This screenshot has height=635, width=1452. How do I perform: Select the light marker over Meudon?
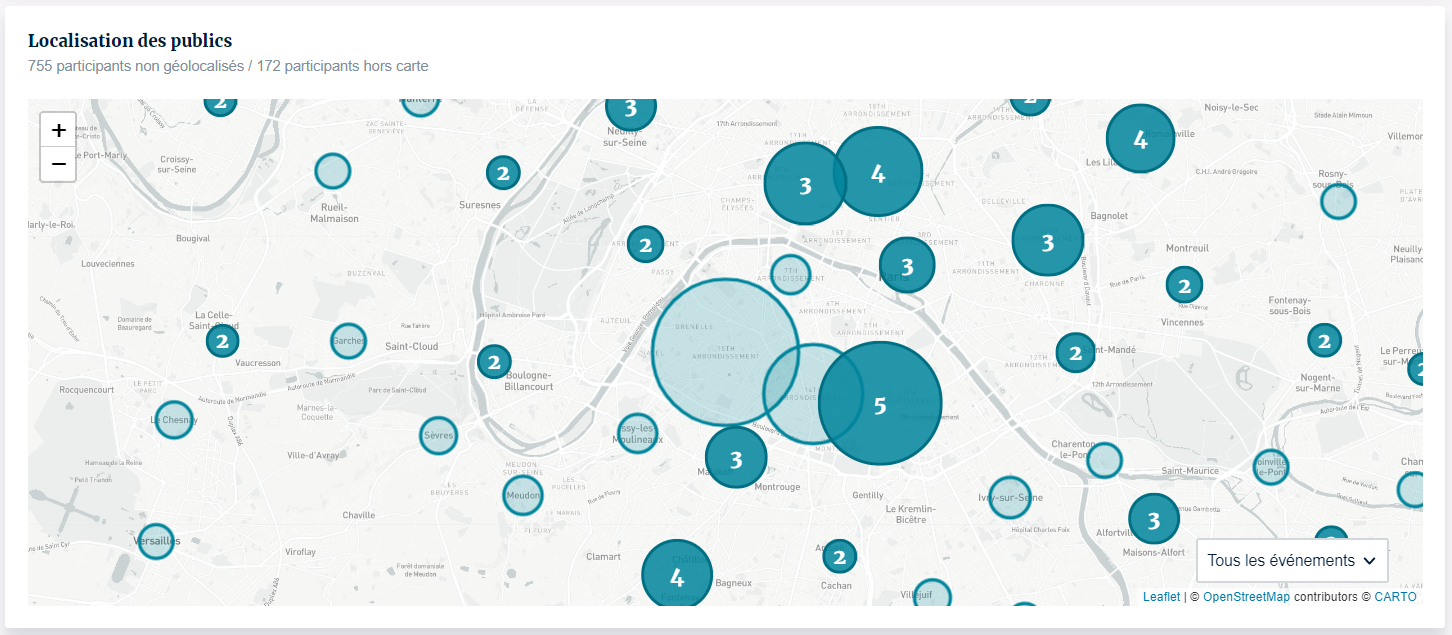pos(522,495)
